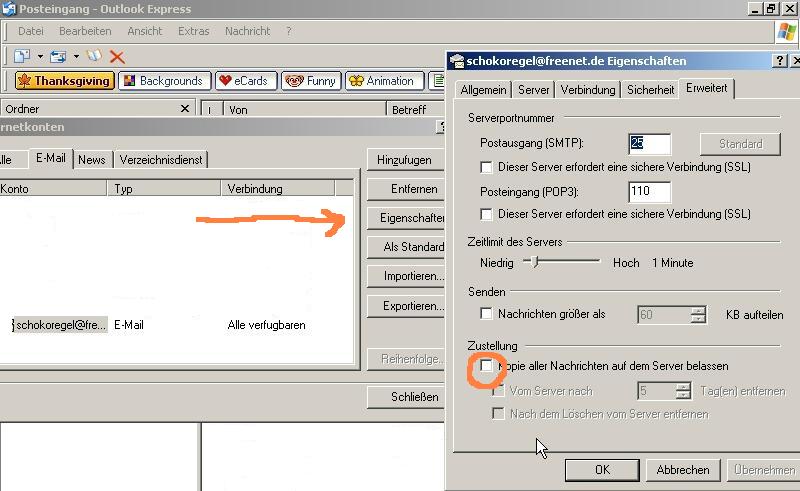Click the Reihenfolge... button
This screenshot has height=491, width=800.
(x=406, y=359)
